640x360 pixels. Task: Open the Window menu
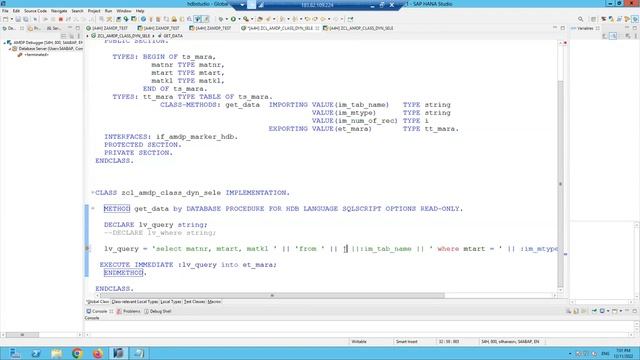click(x=124, y=11)
